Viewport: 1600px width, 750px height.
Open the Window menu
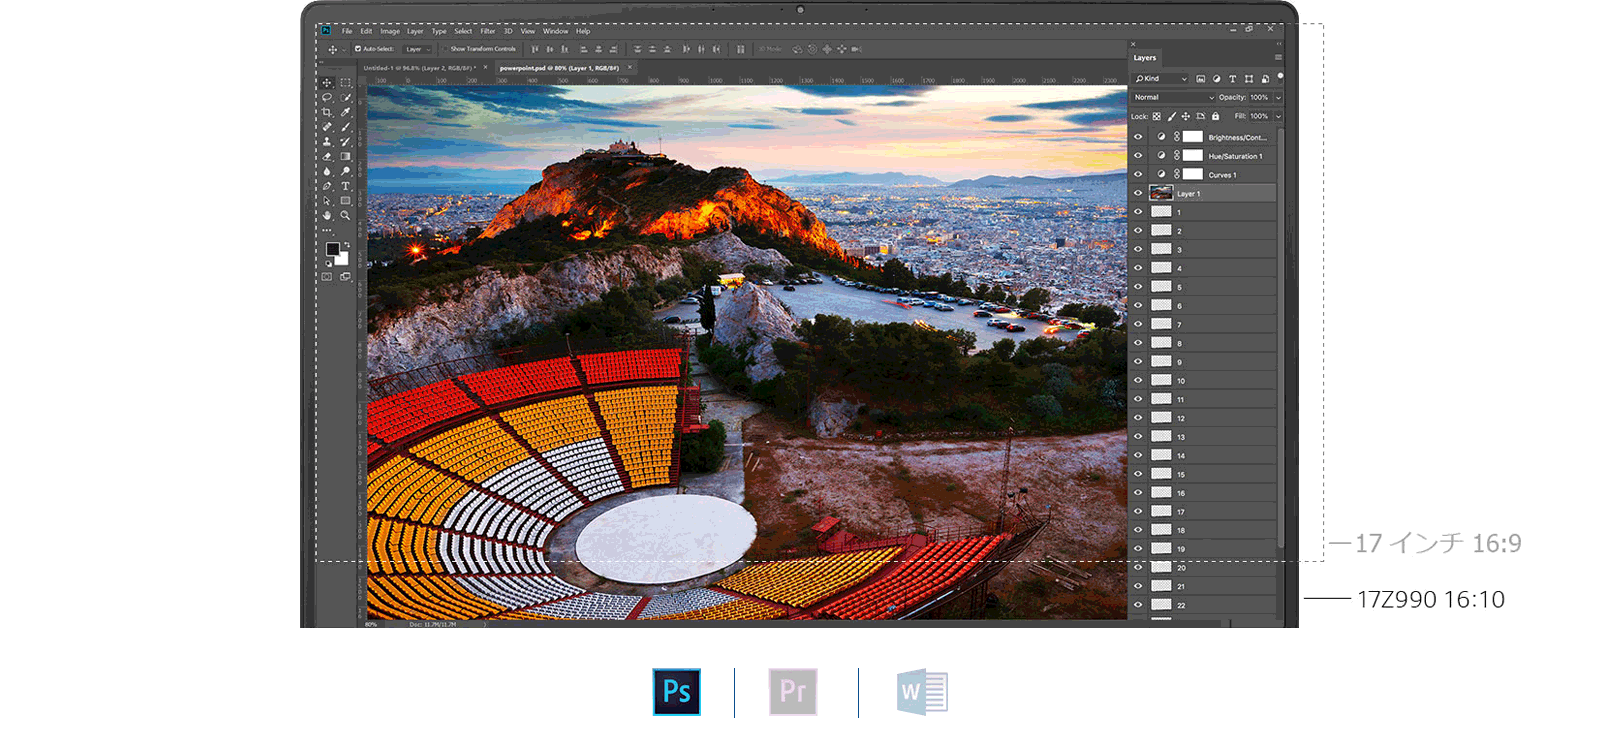(x=555, y=31)
